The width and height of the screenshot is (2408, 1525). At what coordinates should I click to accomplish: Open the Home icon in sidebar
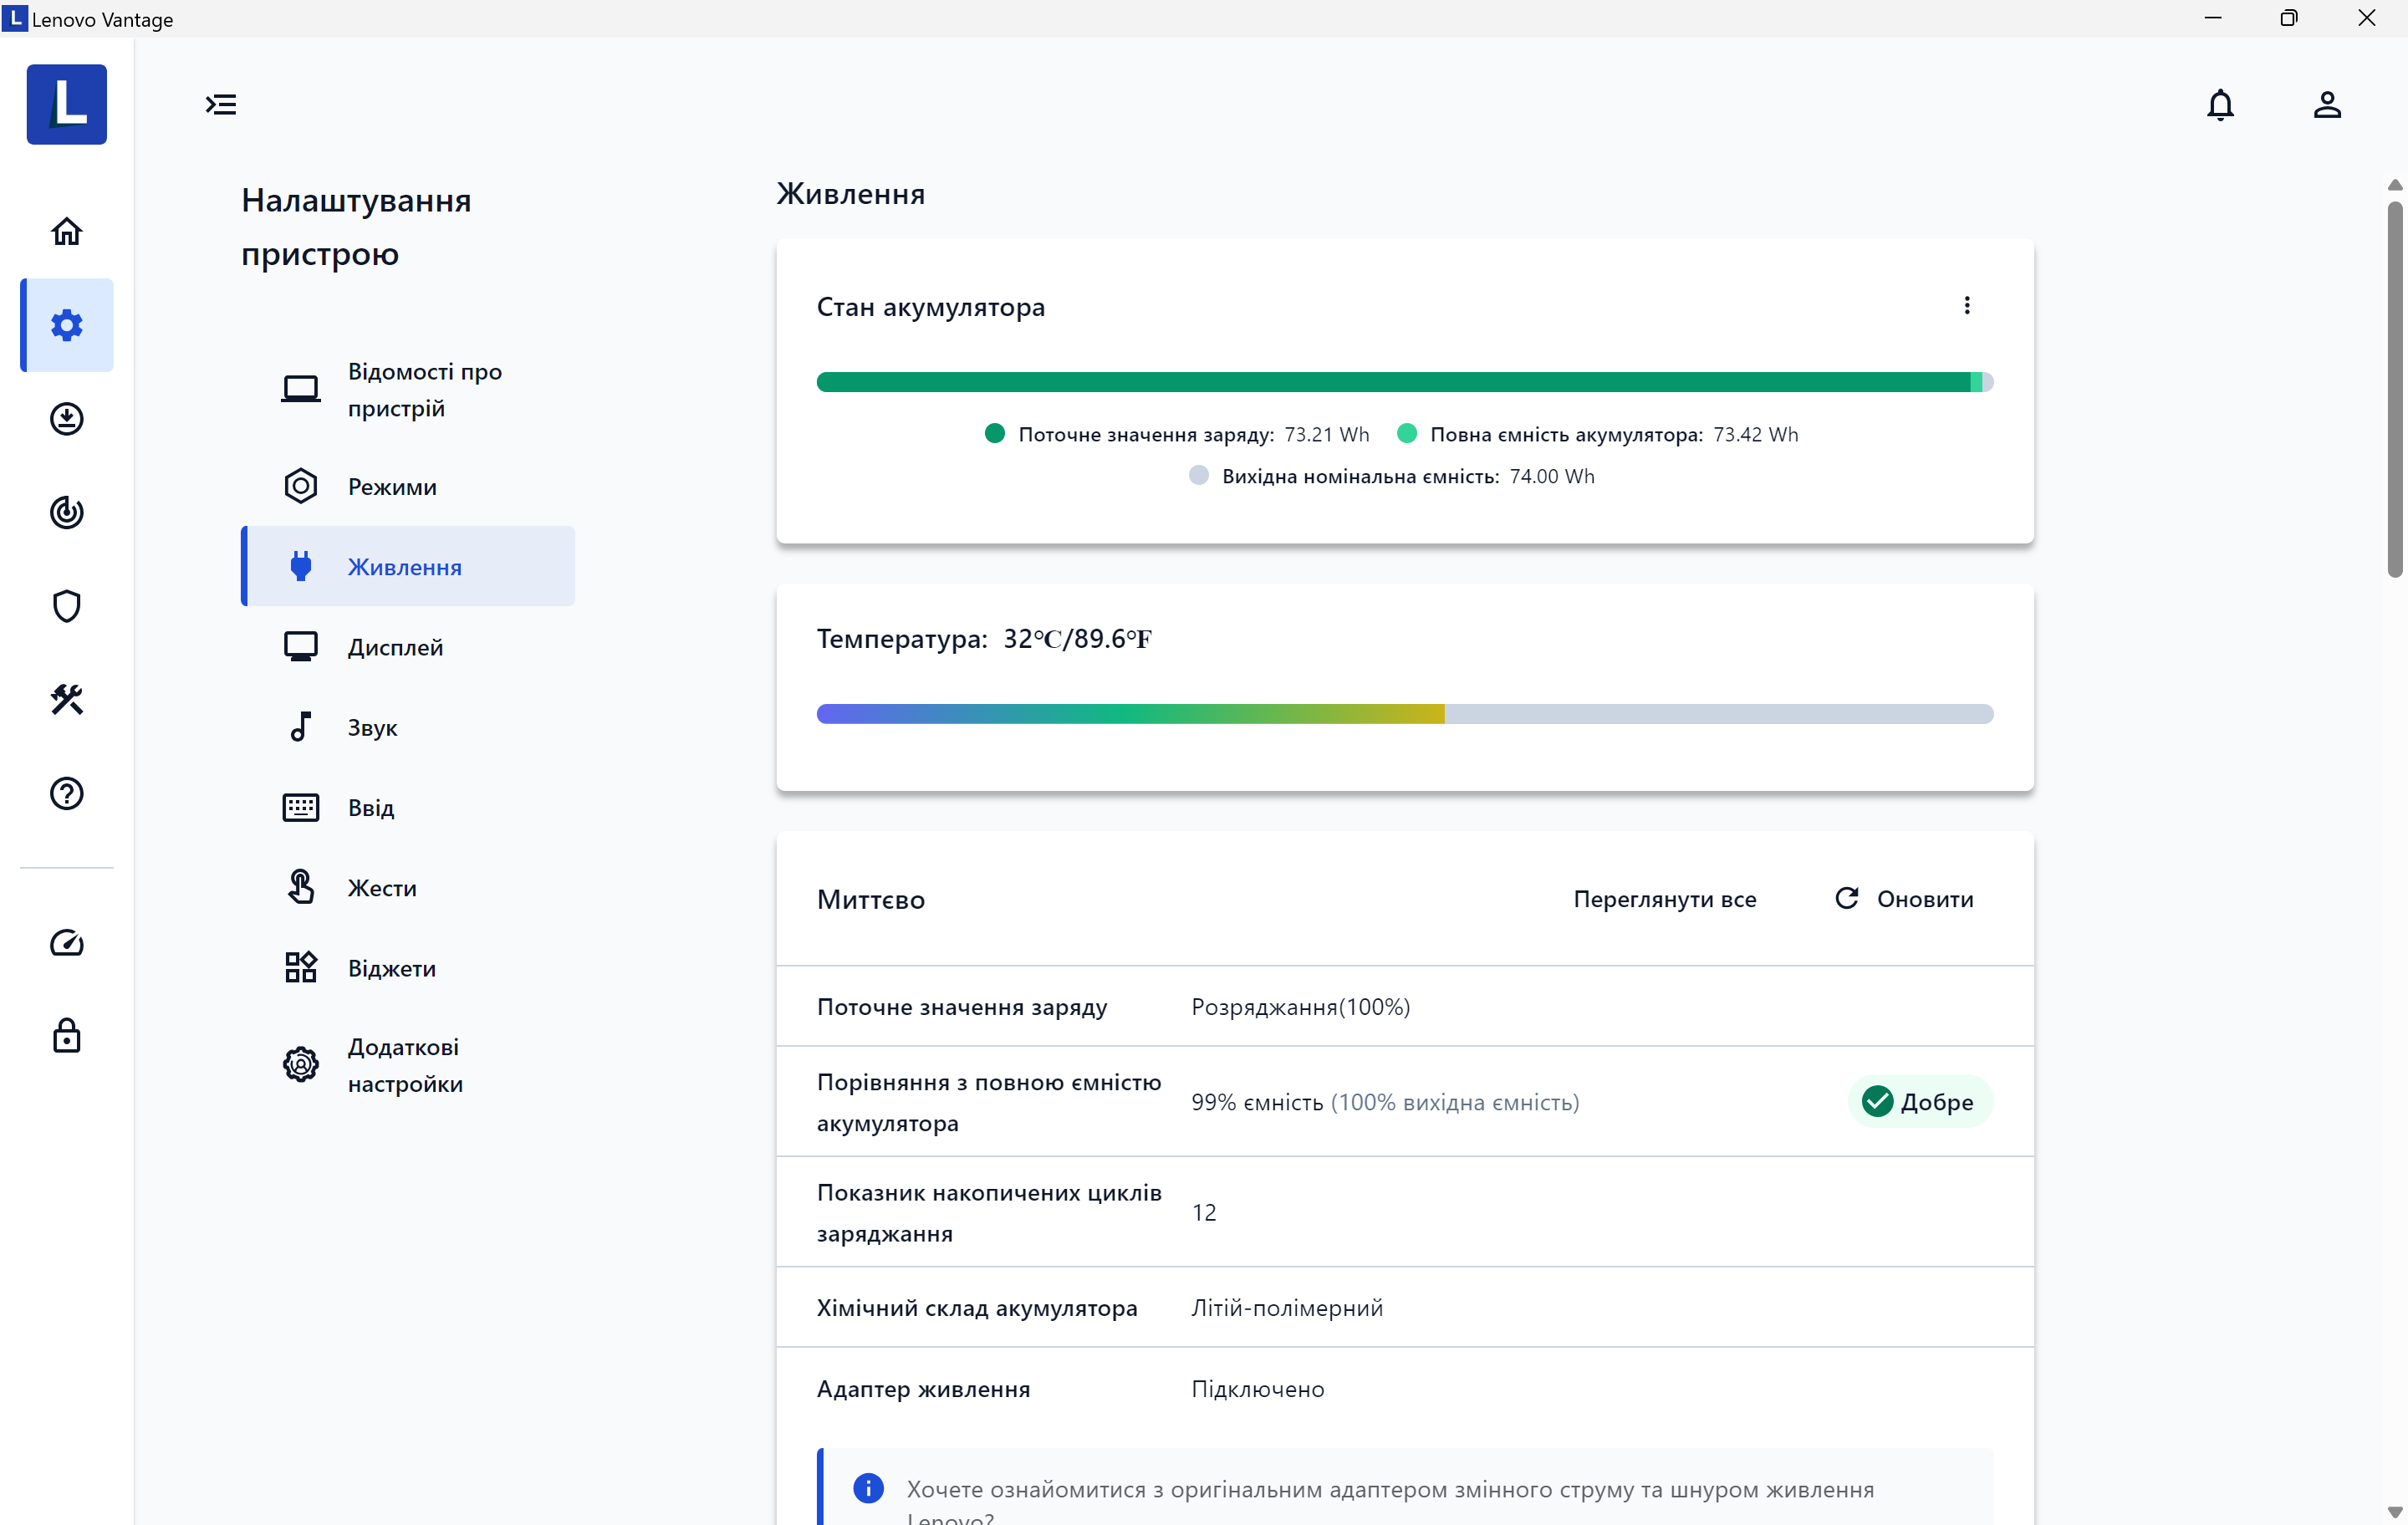[x=67, y=231]
